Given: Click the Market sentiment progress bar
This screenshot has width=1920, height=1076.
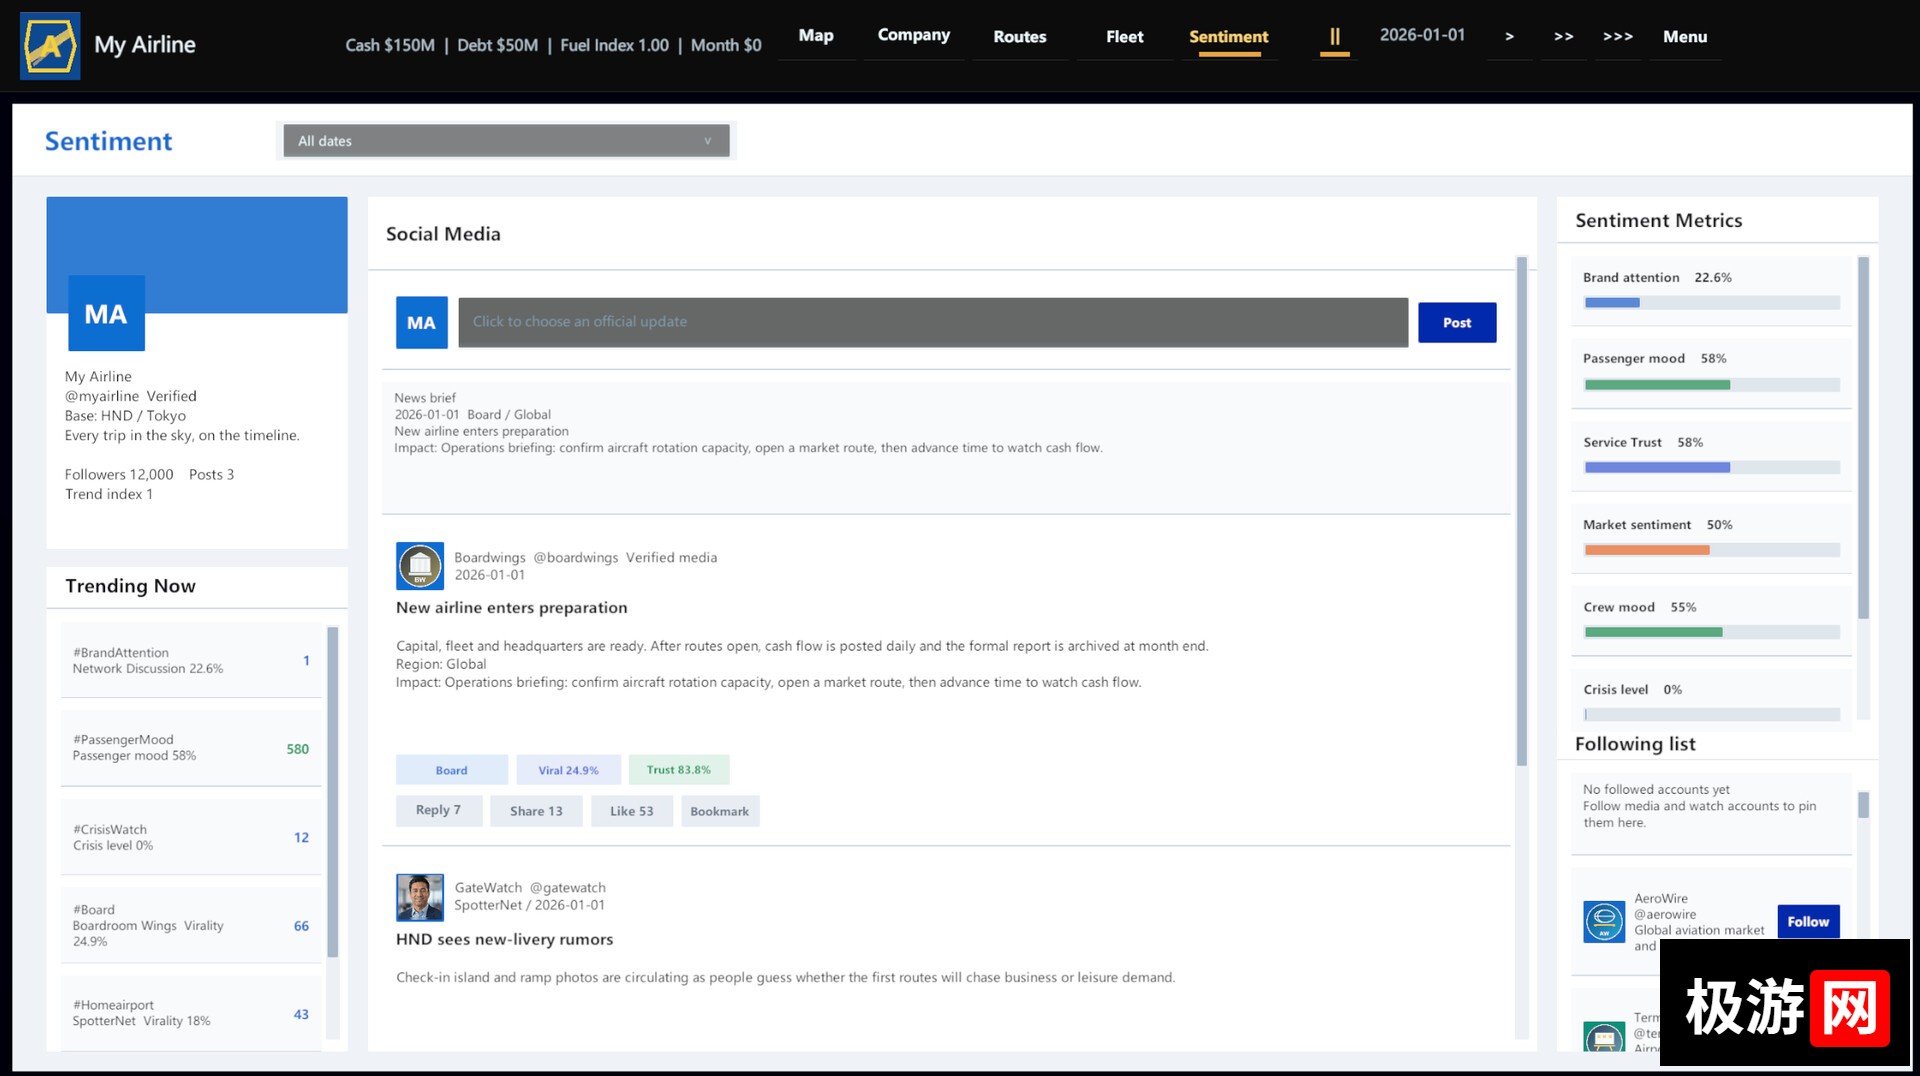Looking at the screenshot, I should (1711, 550).
